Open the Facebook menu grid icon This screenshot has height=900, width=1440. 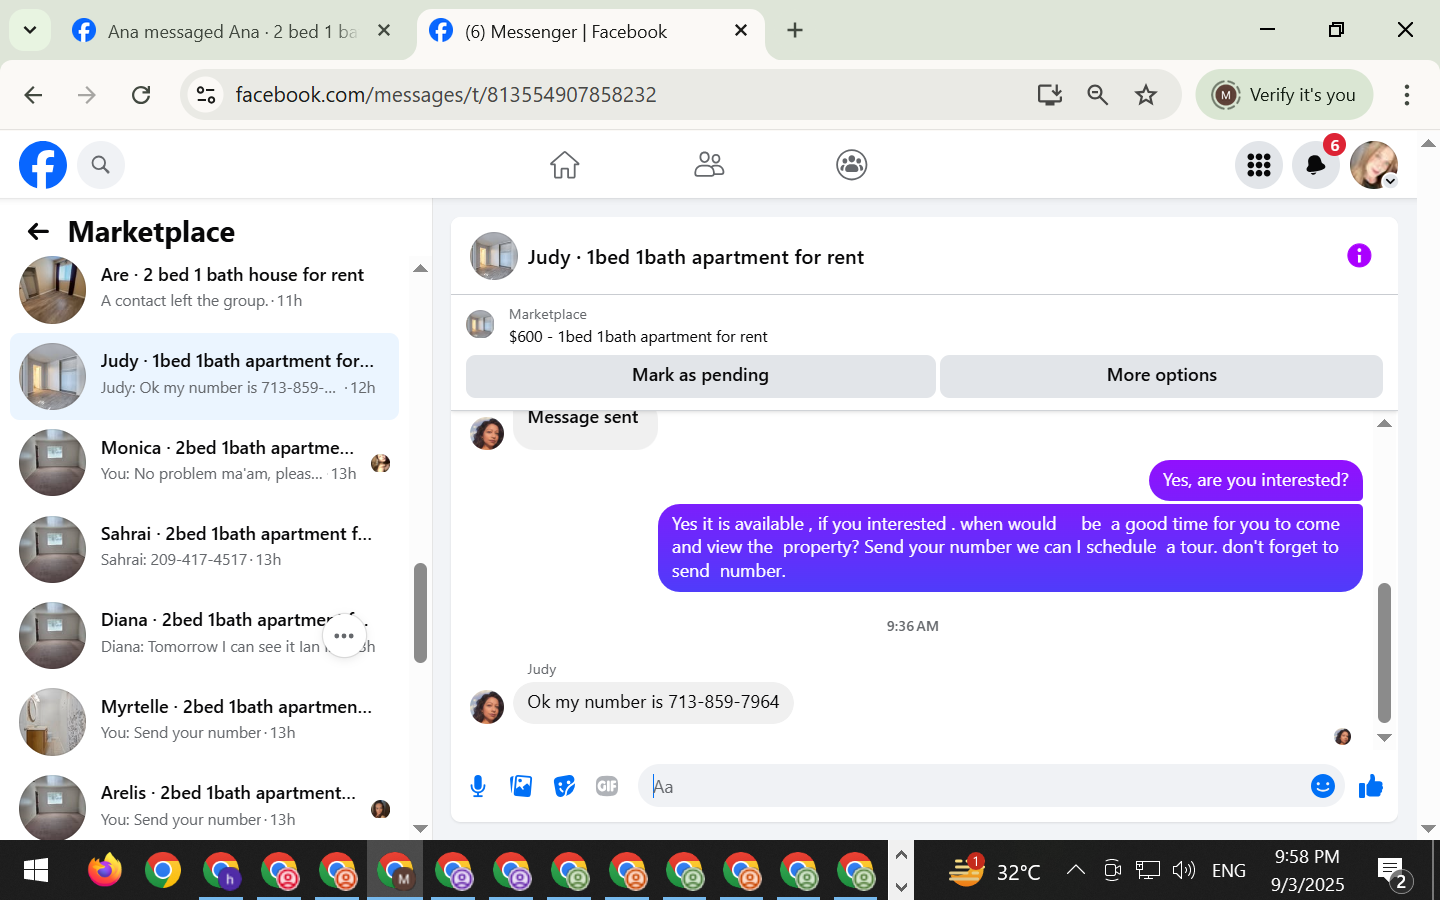[1259, 165]
